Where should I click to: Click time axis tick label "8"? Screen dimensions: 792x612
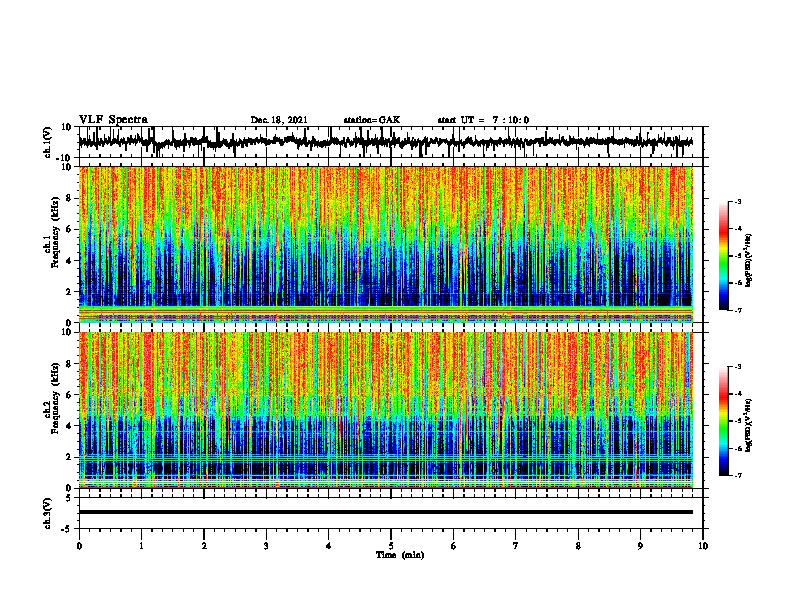tap(578, 546)
